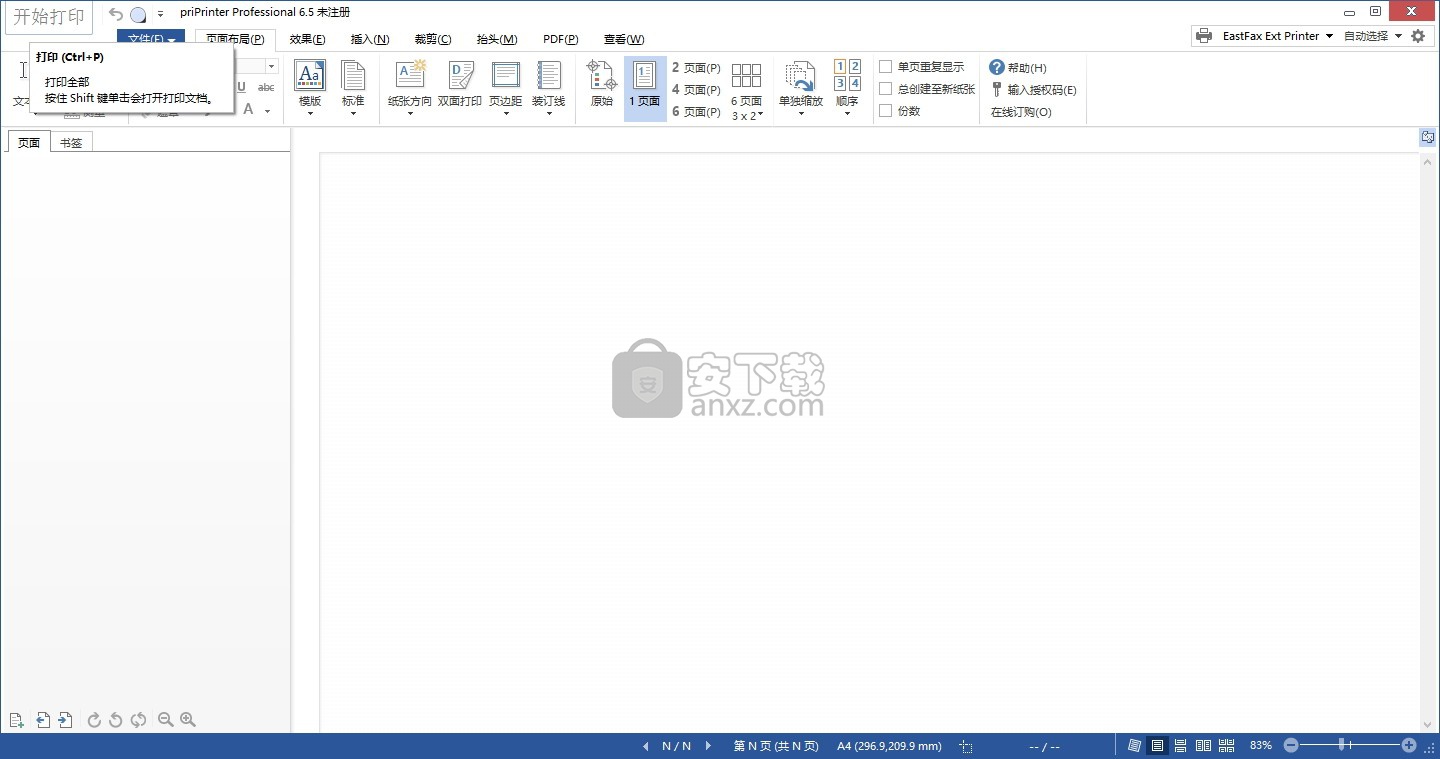The height and width of the screenshot is (759, 1440).
Task: Switch to the PDF(P) ribbon tab
Action: [x=560, y=39]
